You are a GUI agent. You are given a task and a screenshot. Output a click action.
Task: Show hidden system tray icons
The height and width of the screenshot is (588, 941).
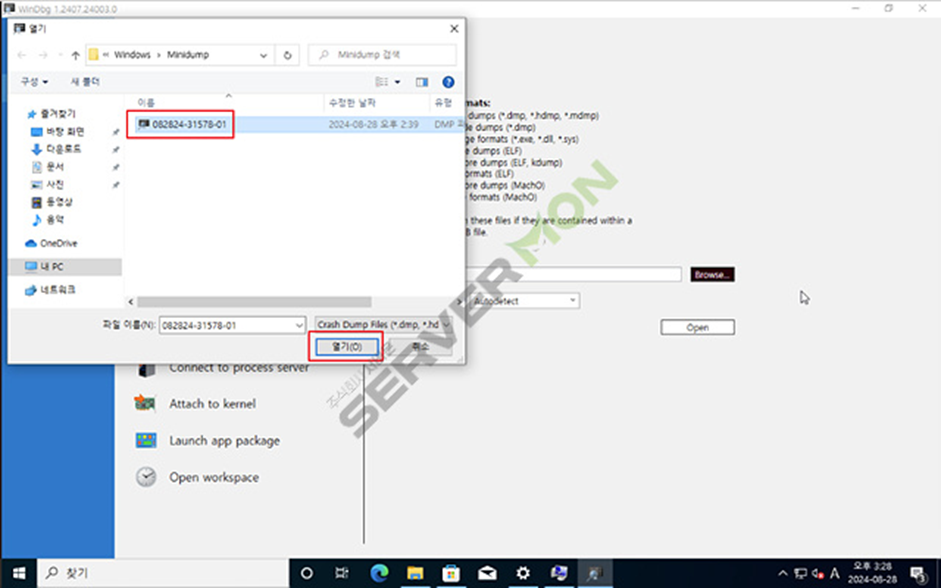click(783, 574)
